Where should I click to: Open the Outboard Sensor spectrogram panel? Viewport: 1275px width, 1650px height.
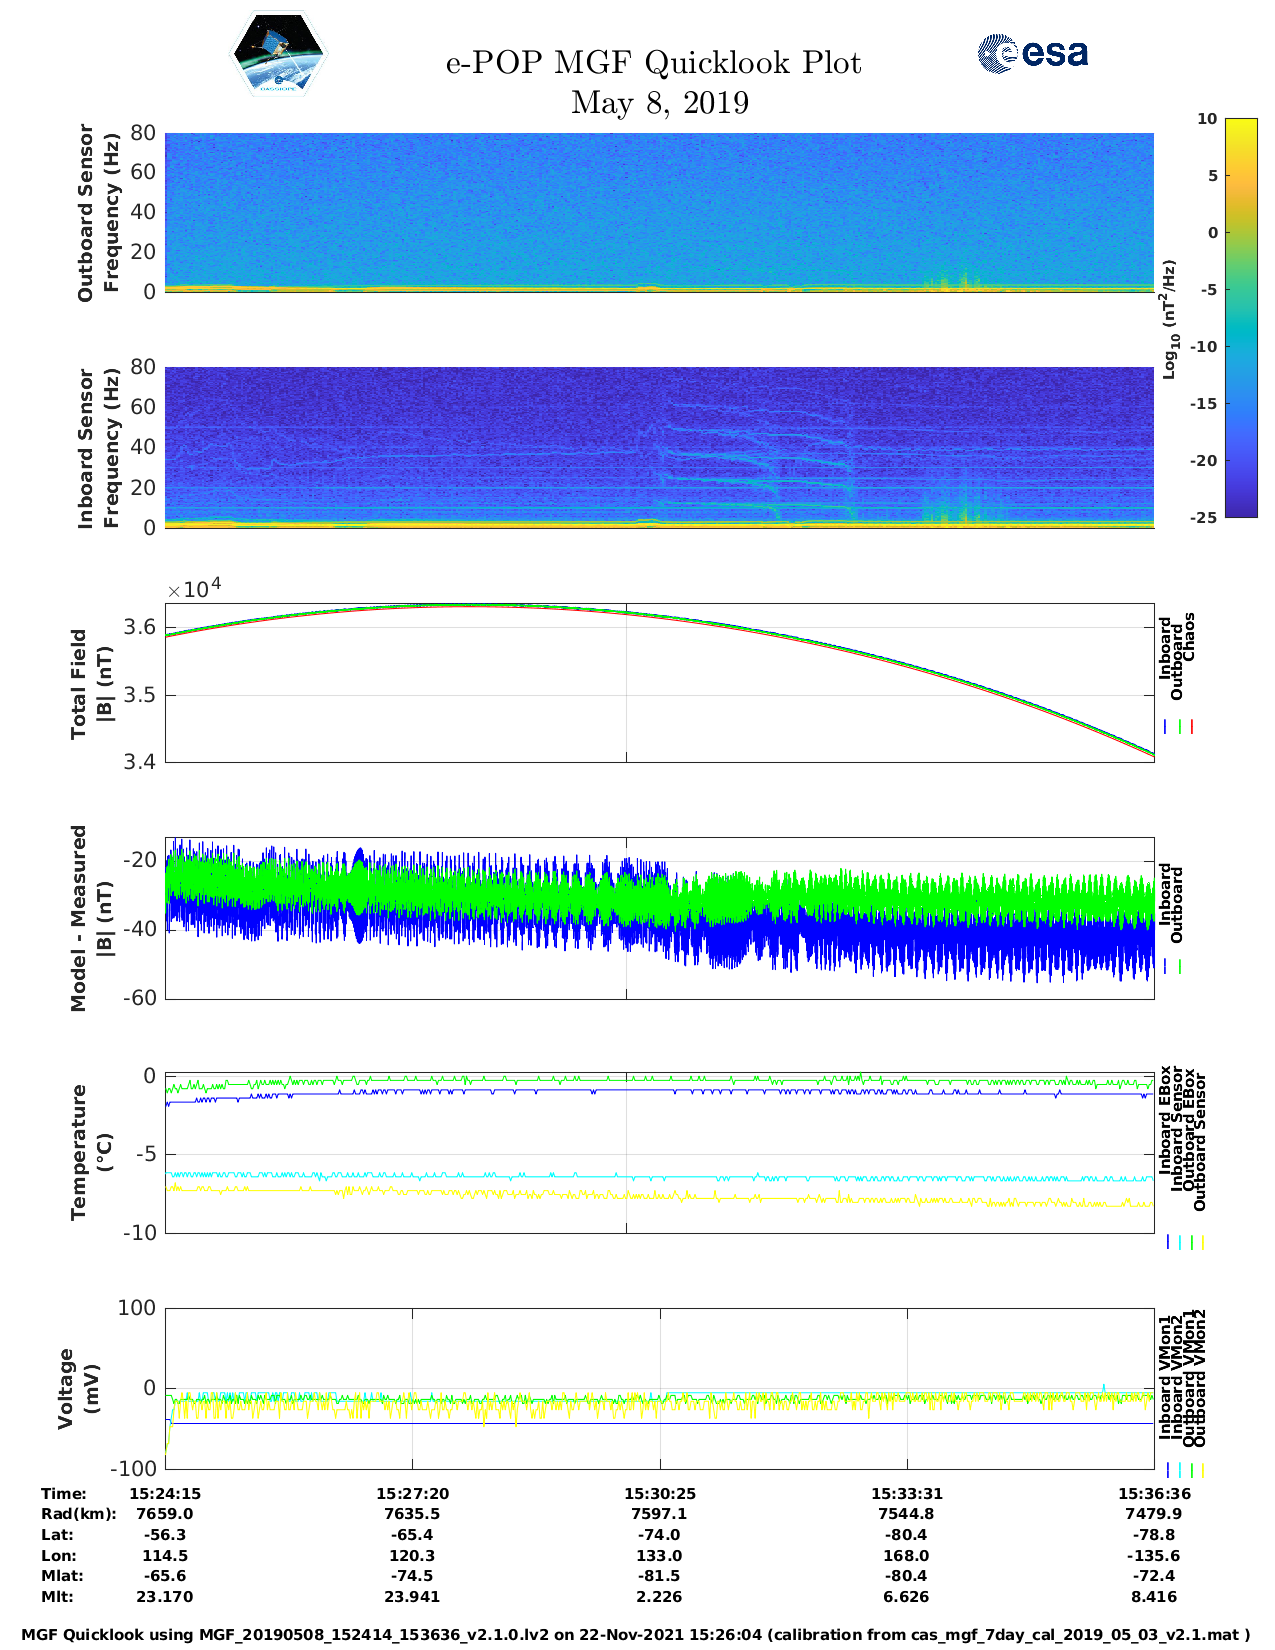659,212
